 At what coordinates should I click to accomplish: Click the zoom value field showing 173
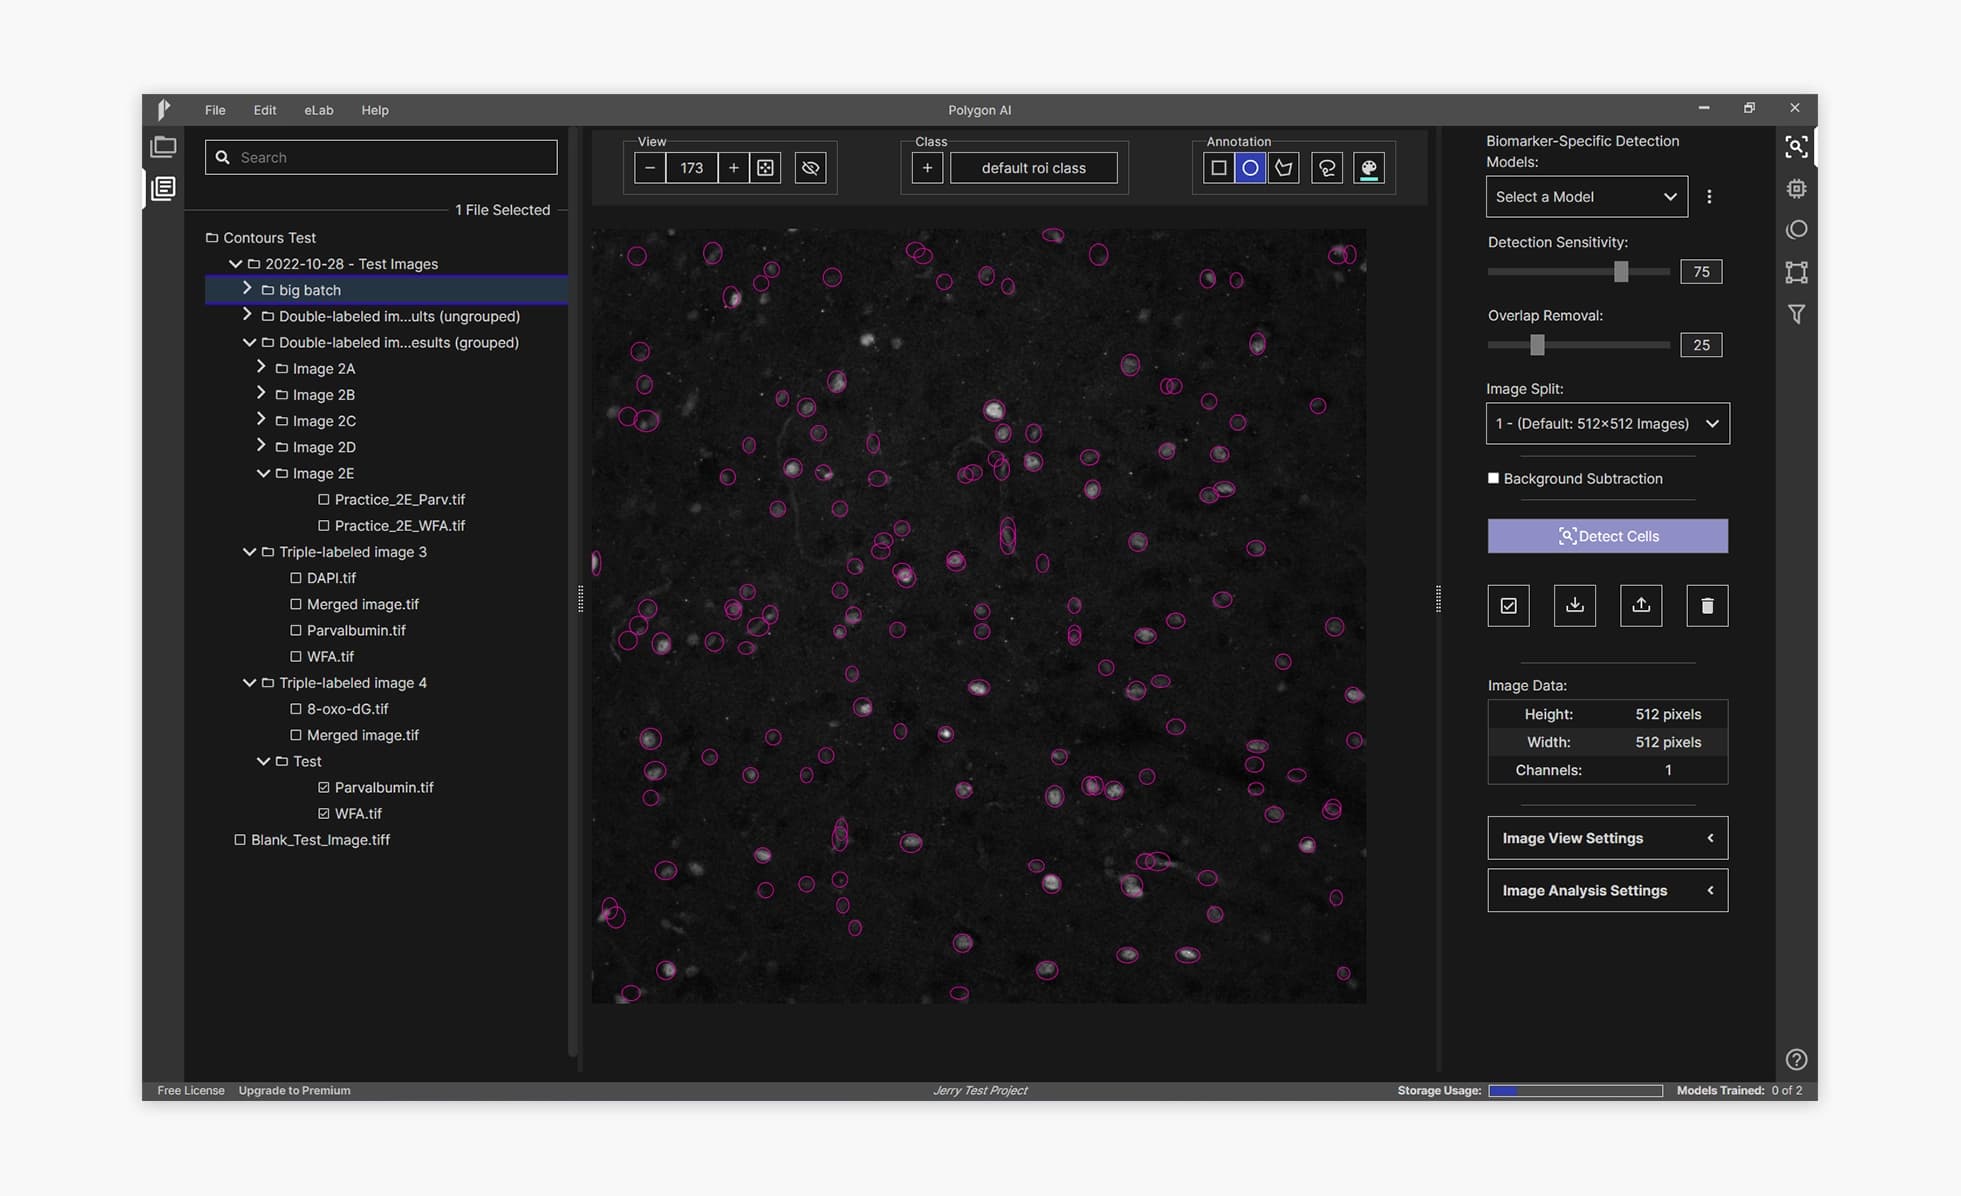[692, 168]
